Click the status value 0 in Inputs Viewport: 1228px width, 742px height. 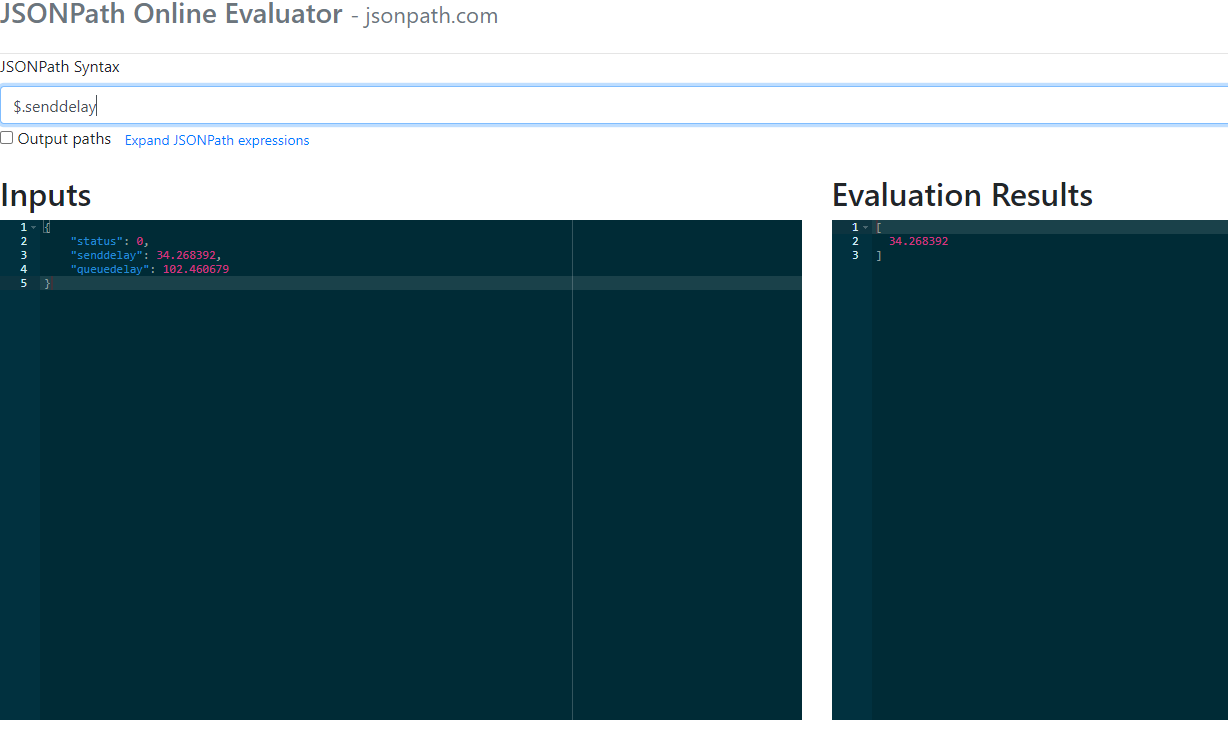(x=141, y=241)
